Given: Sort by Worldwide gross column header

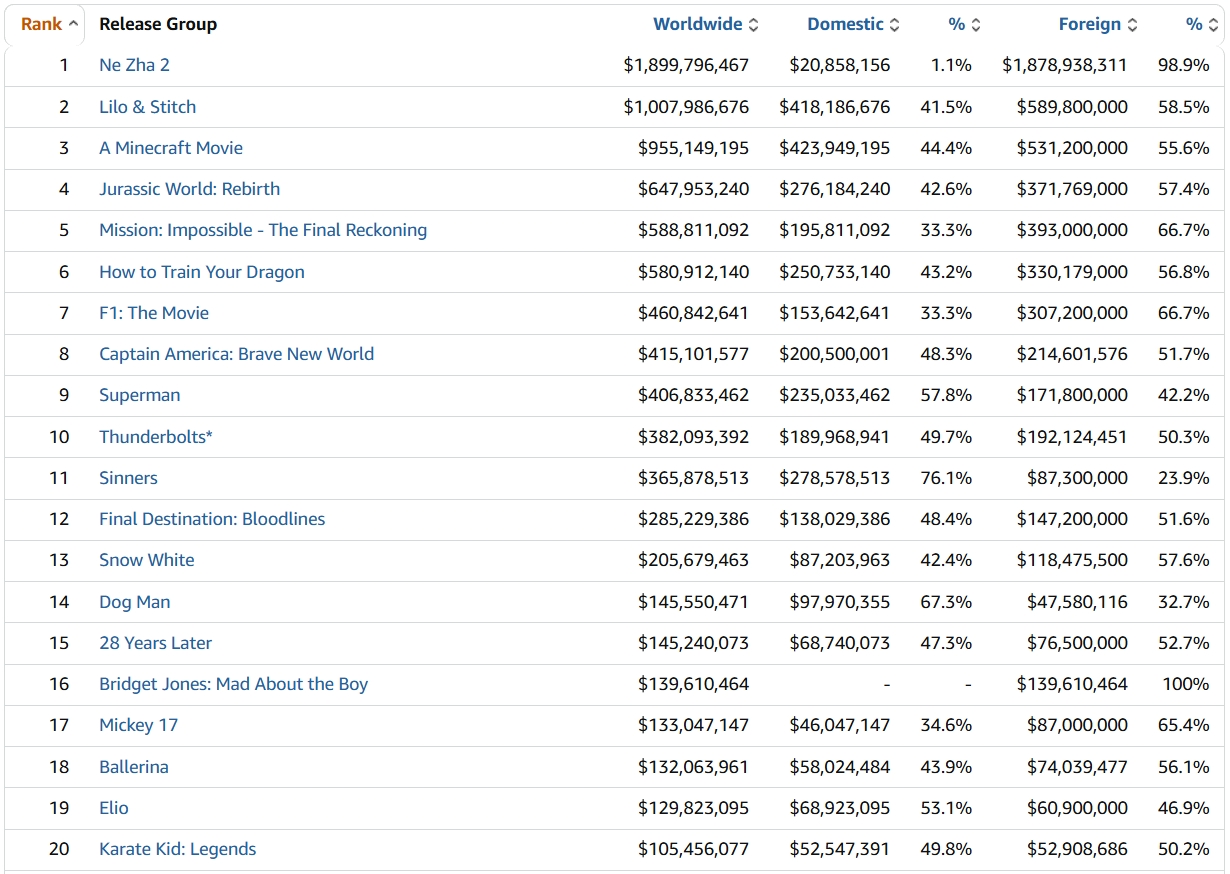Looking at the screenshot, I should pos(706,24).
